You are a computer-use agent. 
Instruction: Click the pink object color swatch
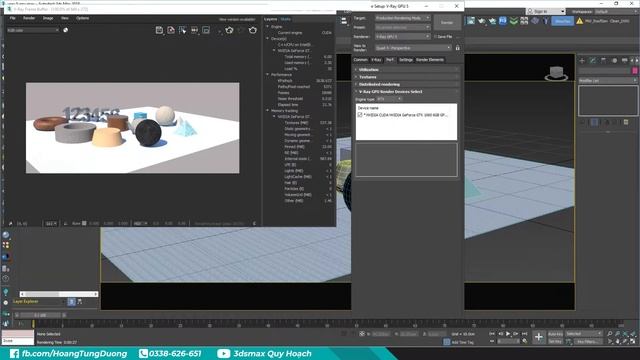click(635, 71)
